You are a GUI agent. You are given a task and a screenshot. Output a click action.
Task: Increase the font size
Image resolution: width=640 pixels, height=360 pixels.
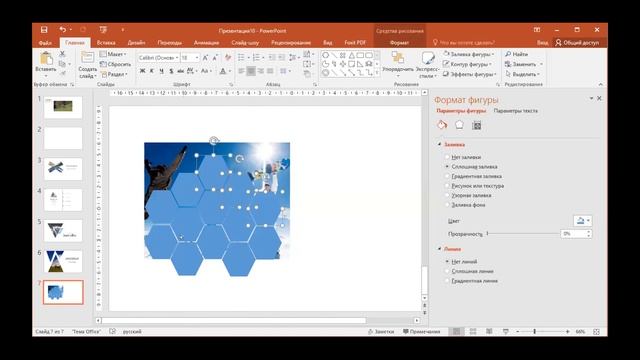tap(205, 58)
